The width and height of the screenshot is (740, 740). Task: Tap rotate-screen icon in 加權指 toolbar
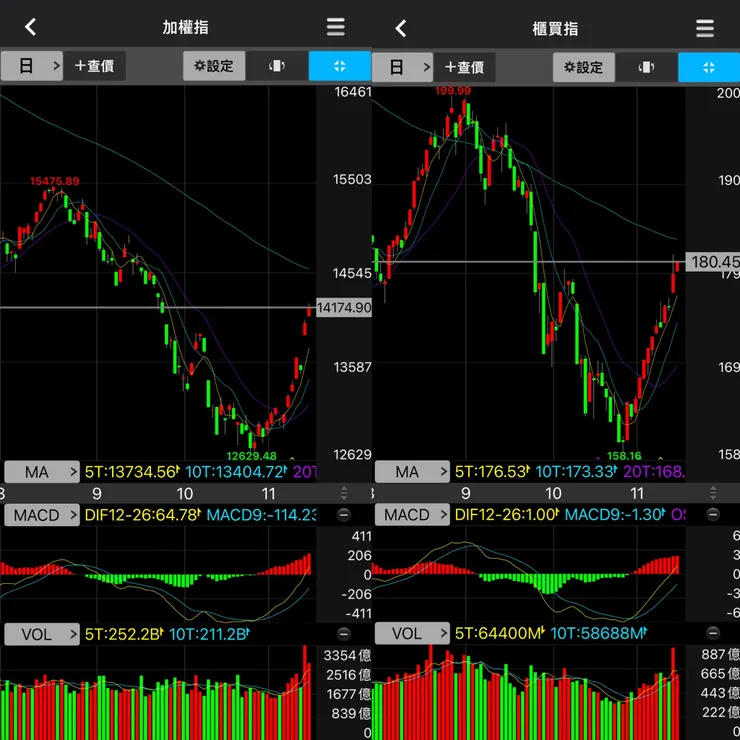277,66
